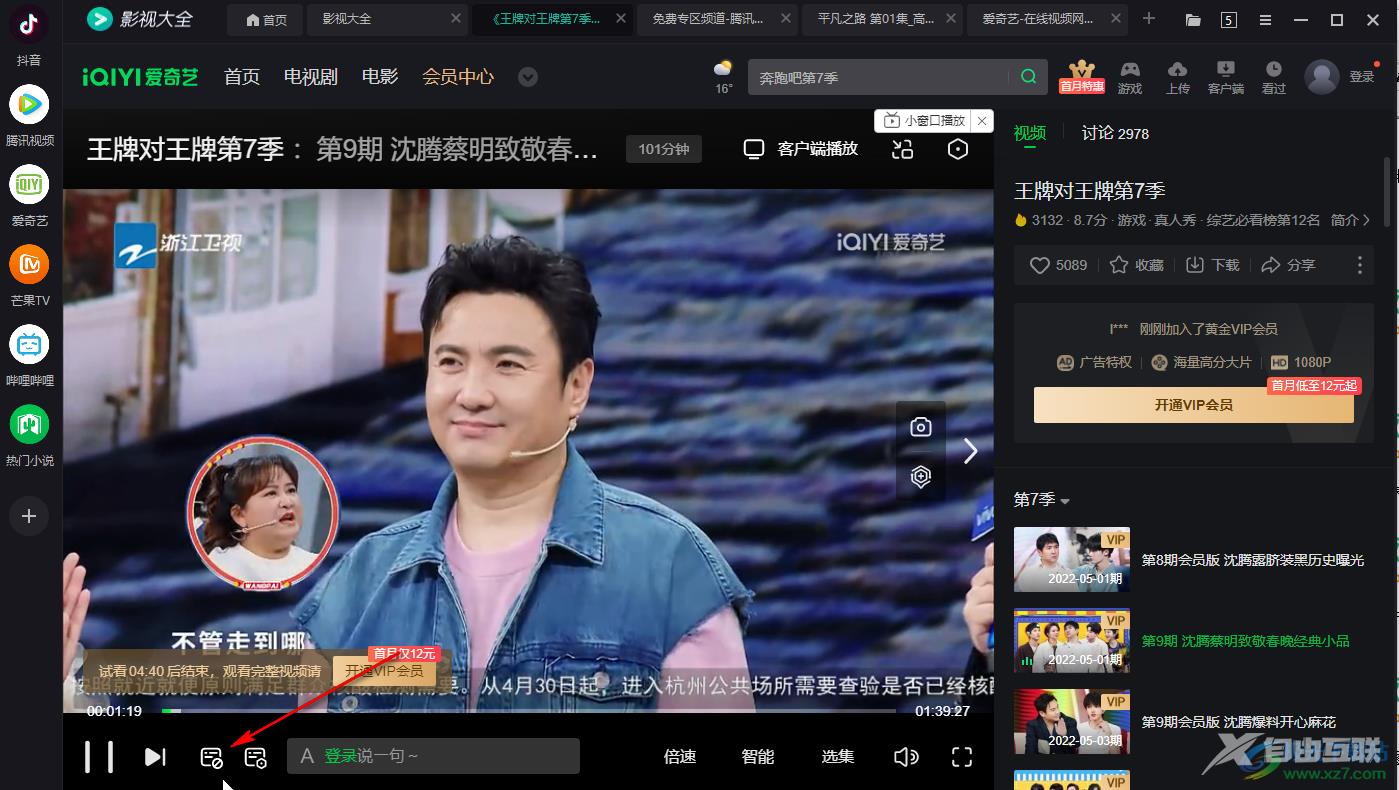This screenshot has height=790, width=1399.
Task: Click 开通VIP会员 on trial banner
Action: click(x=384, y=671)
